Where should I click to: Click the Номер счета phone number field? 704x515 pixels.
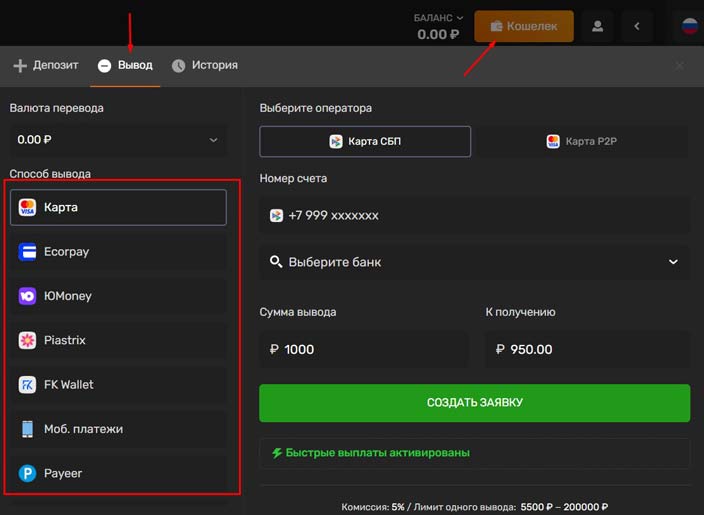474,215
